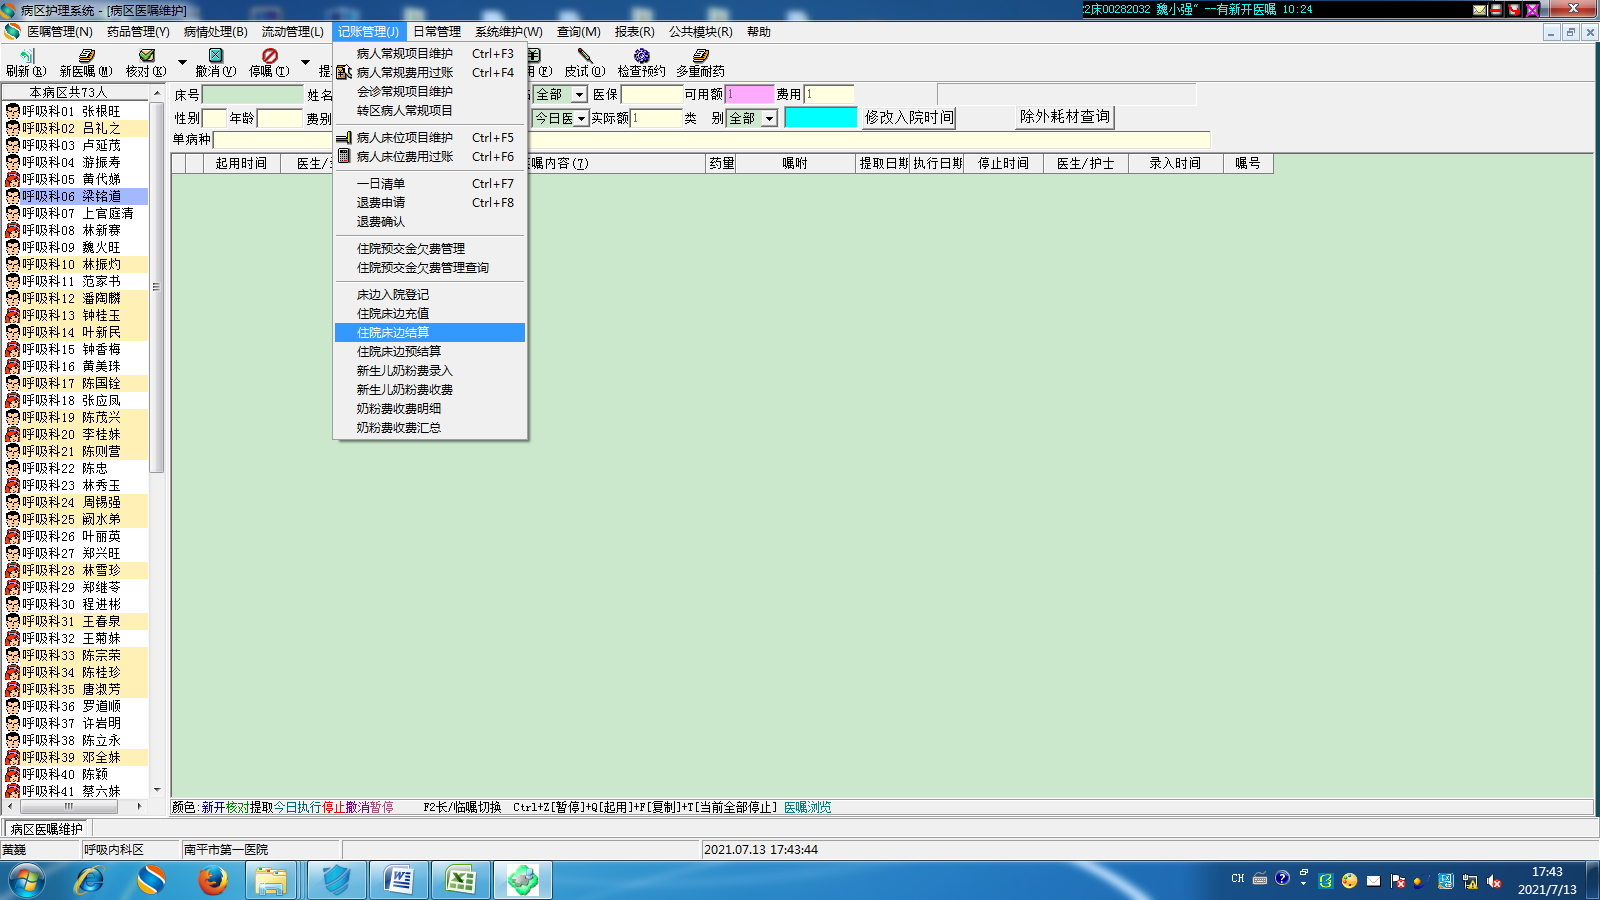Select patient 呼吸科33 陈宗荣
This screenshot has width=1600, height=900.
pyautogui.click(x=76, y=655)
